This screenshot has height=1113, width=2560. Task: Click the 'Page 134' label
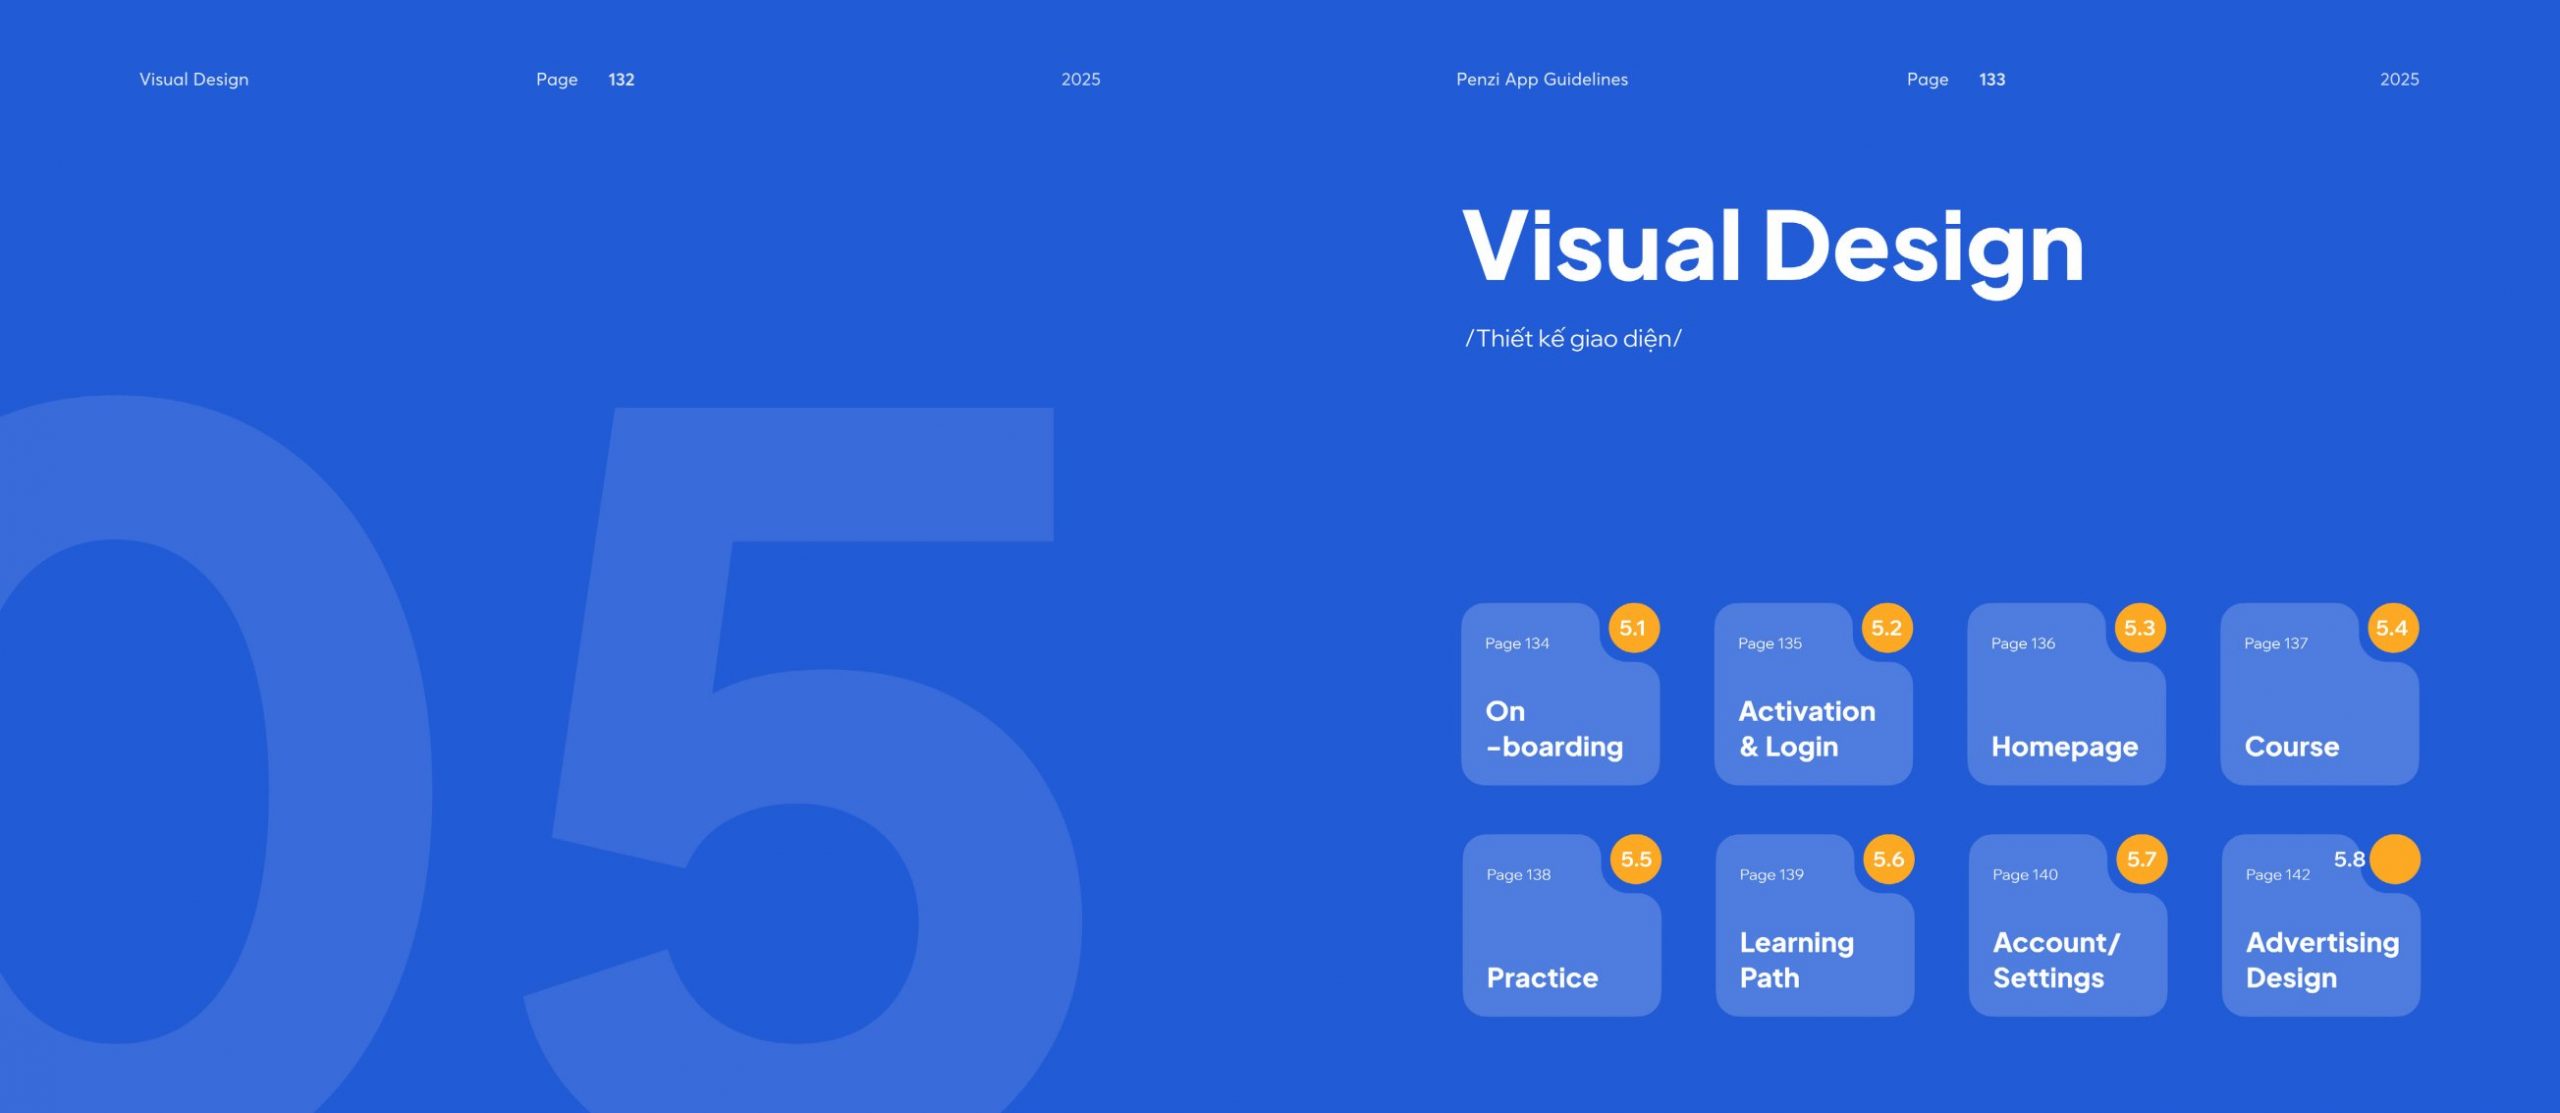[x=1517, y=643]
